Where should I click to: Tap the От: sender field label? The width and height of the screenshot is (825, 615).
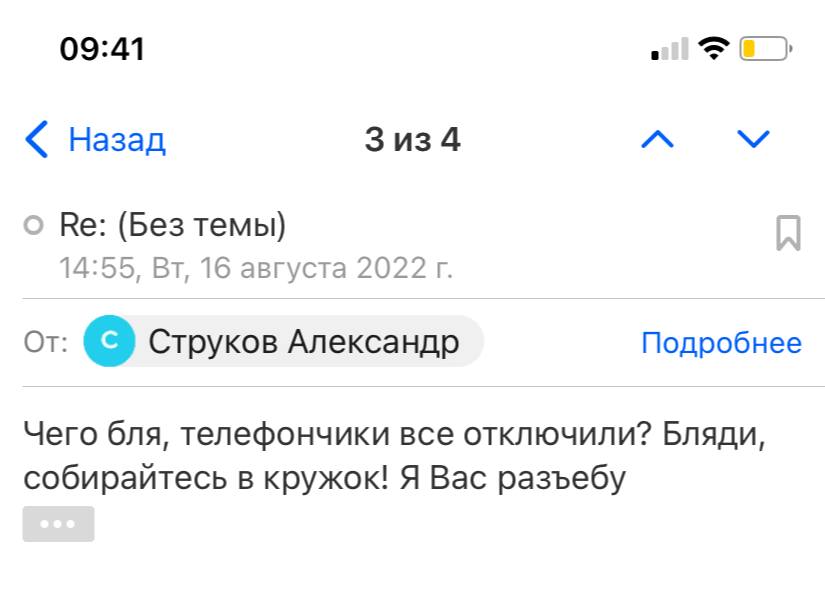(45, 344)
